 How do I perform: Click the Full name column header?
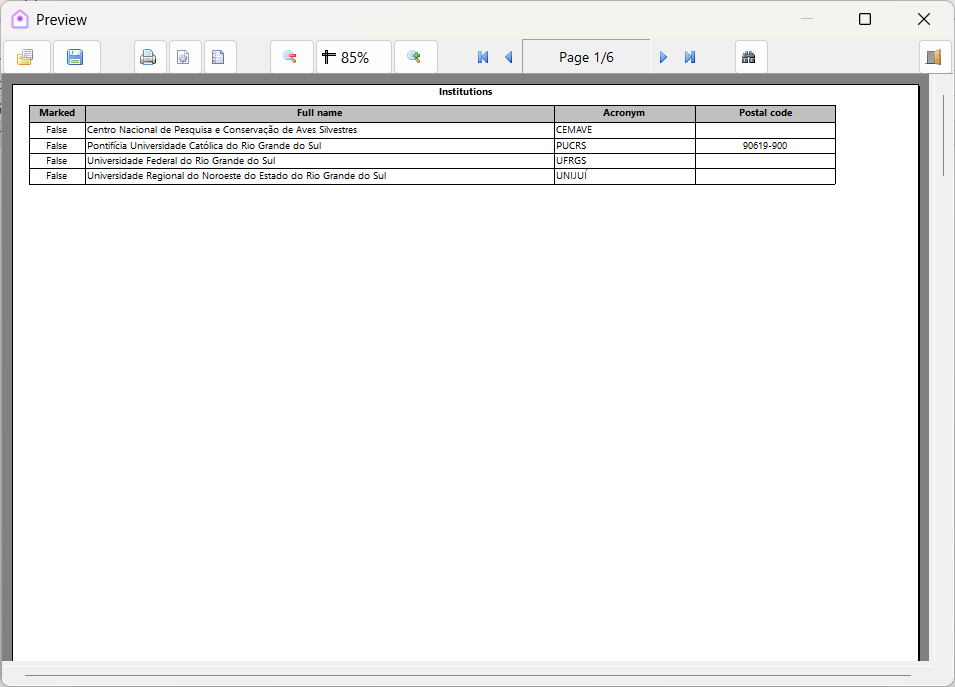320,113
